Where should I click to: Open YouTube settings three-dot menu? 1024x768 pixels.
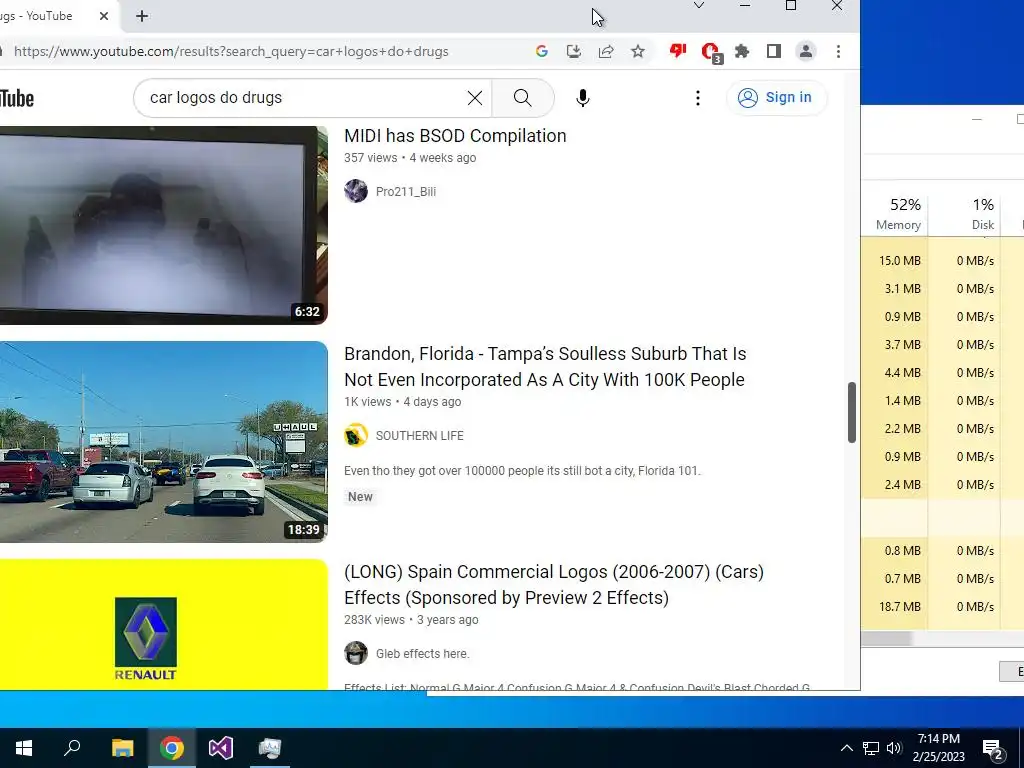pyautogui.click(x=697, y=98)
